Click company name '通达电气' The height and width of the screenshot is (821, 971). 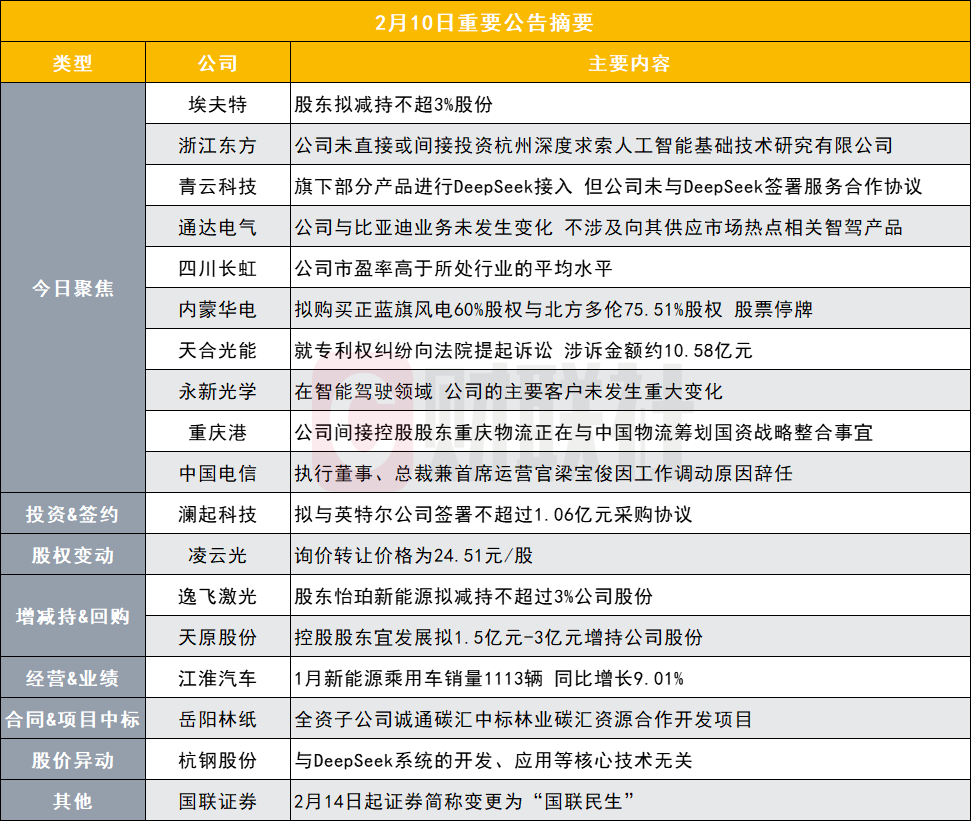(x=217, y=227)
